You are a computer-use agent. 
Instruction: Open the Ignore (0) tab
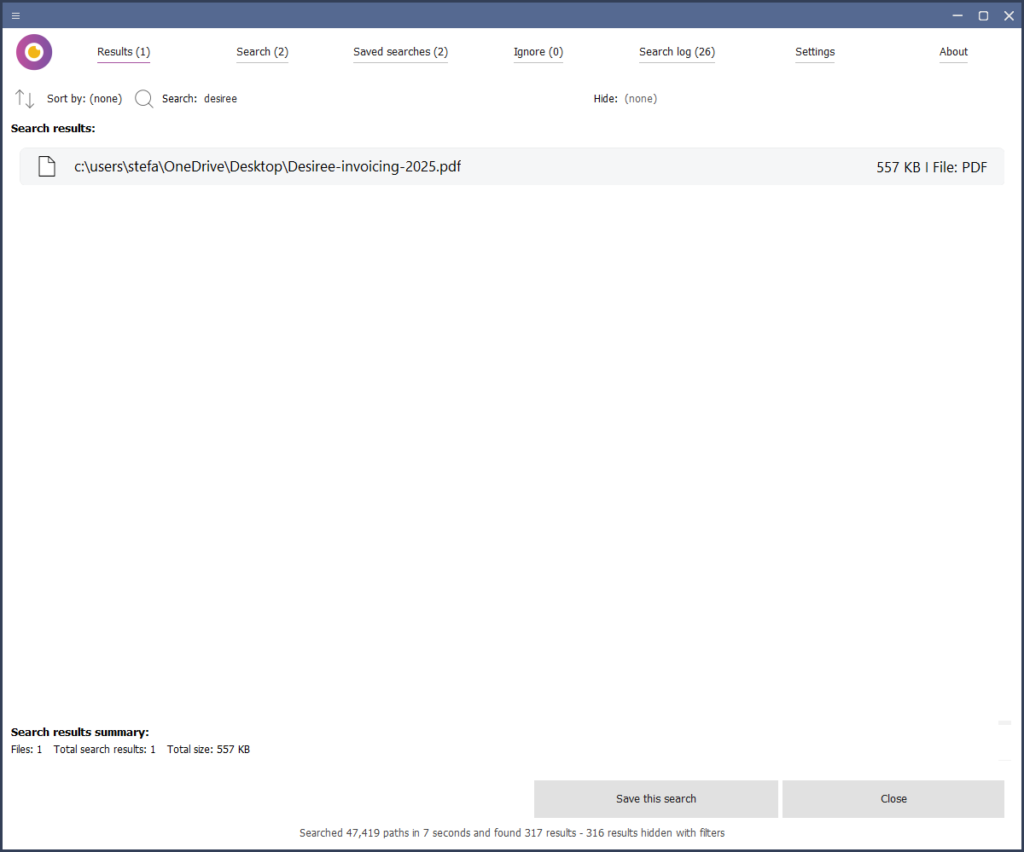pos(538,52)
